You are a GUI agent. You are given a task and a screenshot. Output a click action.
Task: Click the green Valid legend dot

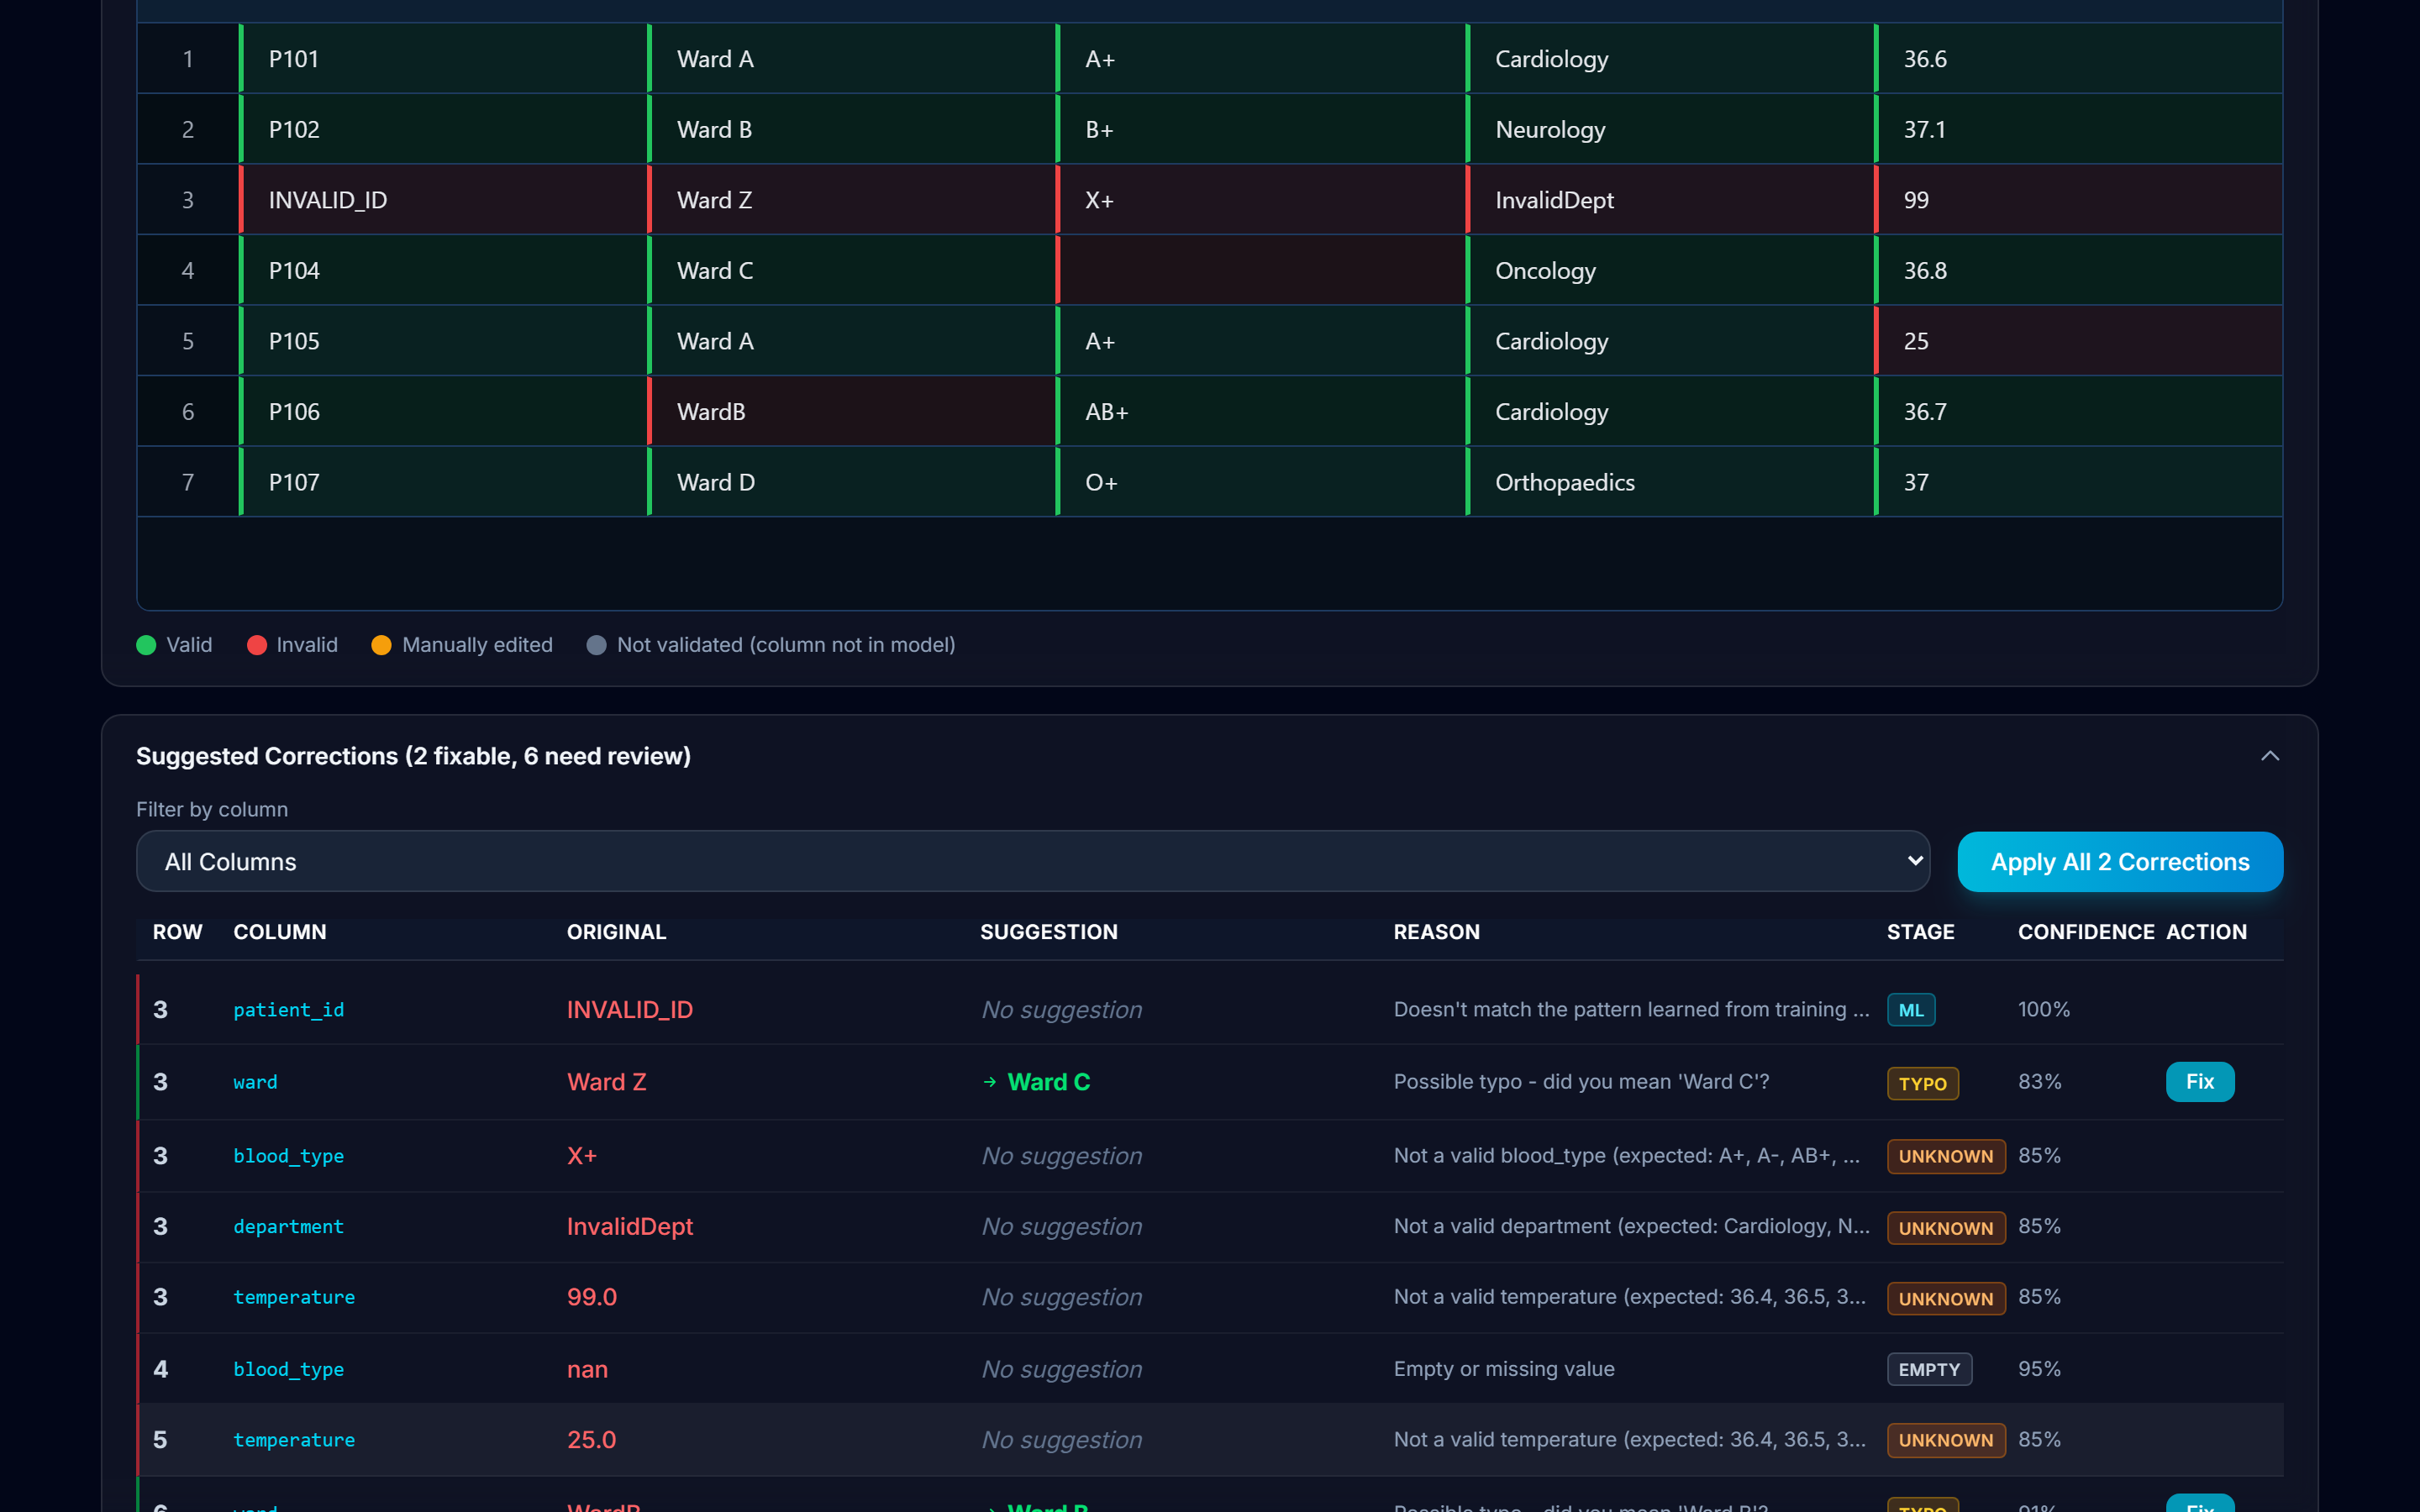coord(146,645)
